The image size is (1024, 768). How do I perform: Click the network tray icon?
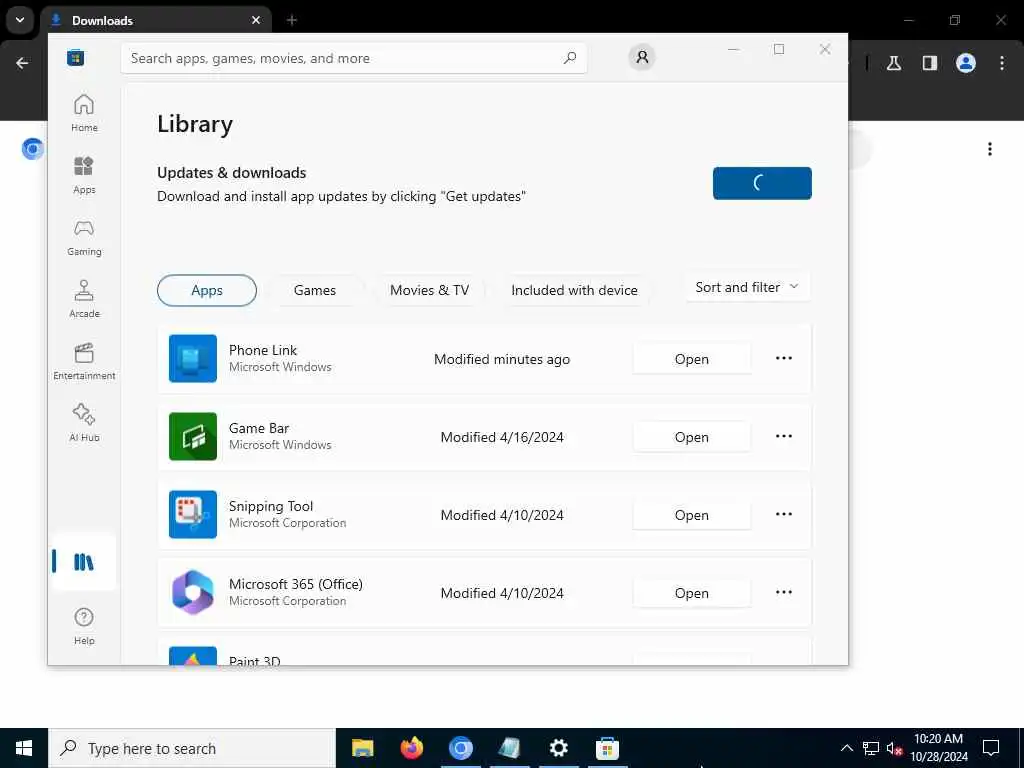click(871, 748)
